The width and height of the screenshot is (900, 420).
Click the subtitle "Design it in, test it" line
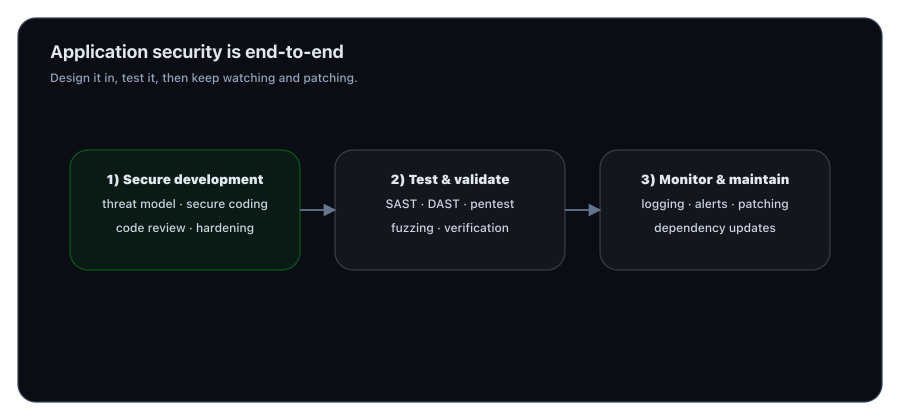pyautogui.click(x=203, y=78)
